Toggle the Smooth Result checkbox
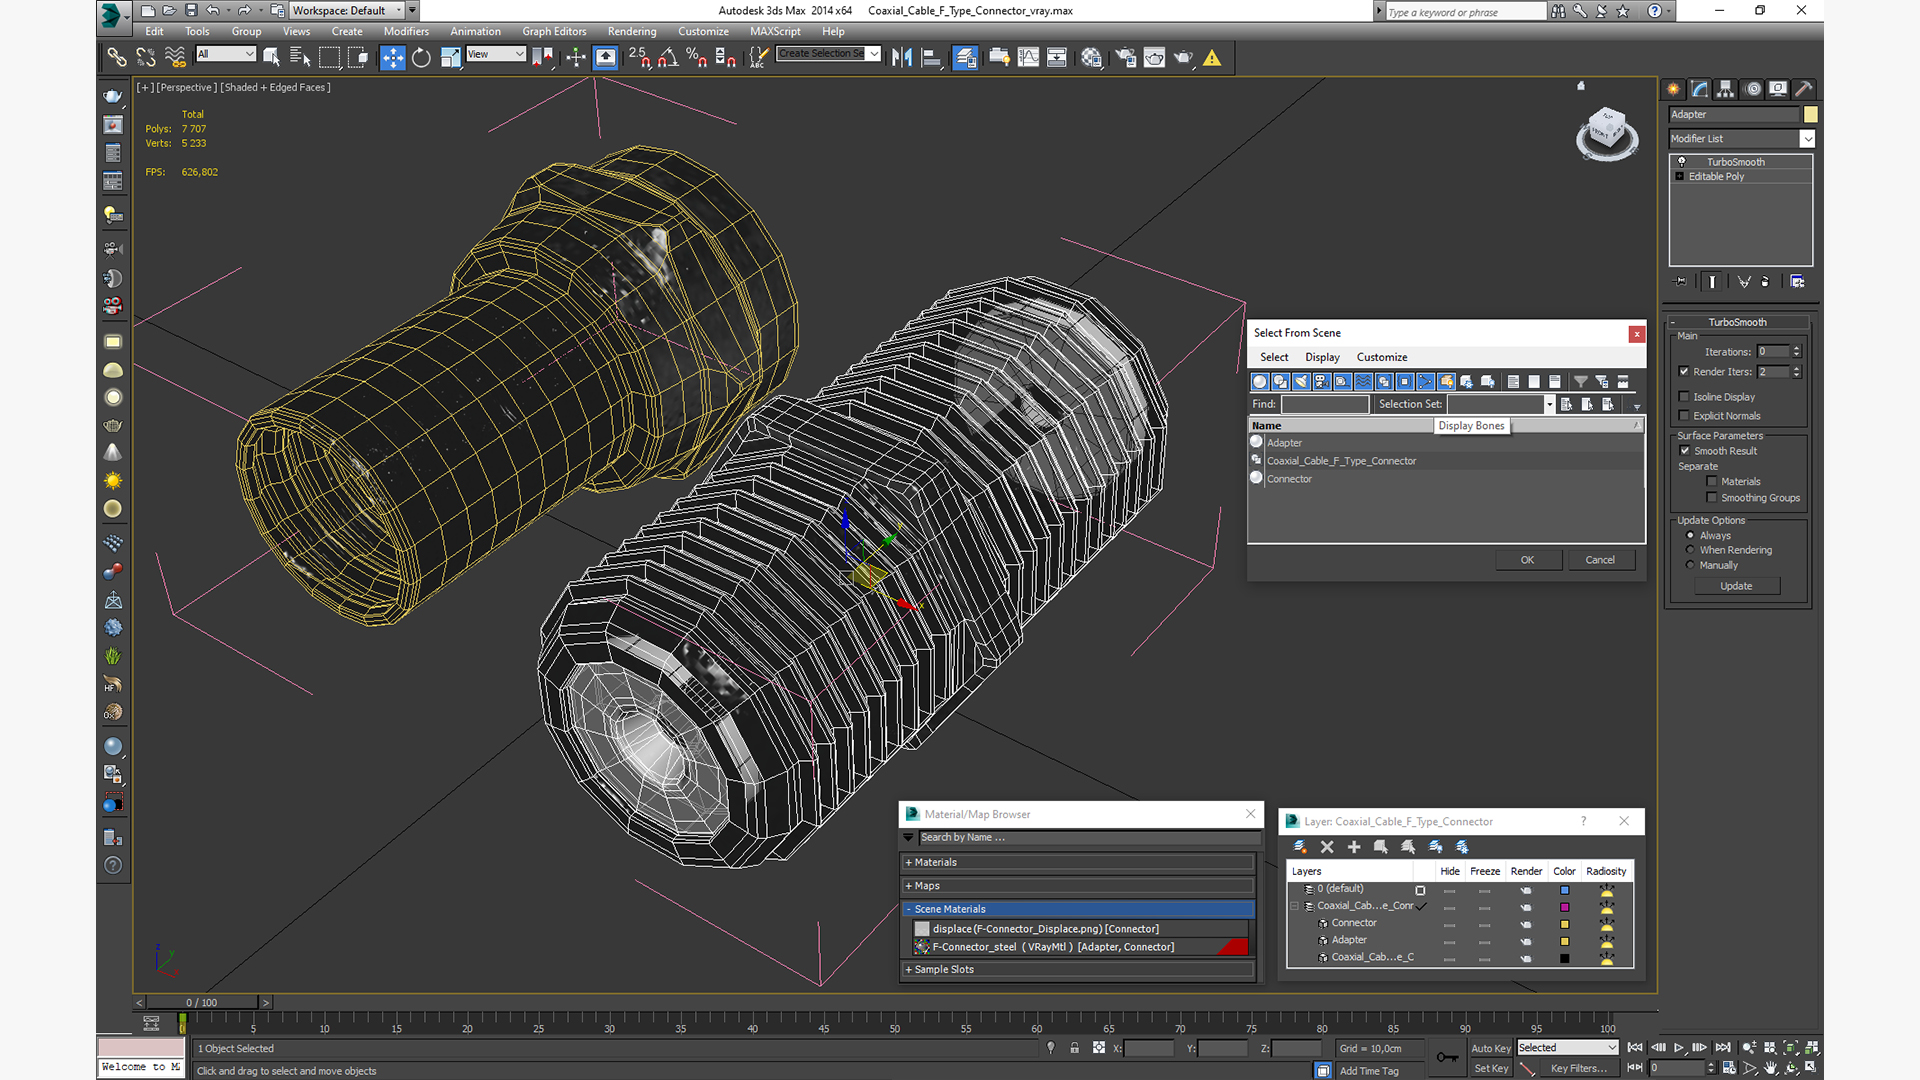This screenshot has height=1080, width=1920. click(1685, 451)
